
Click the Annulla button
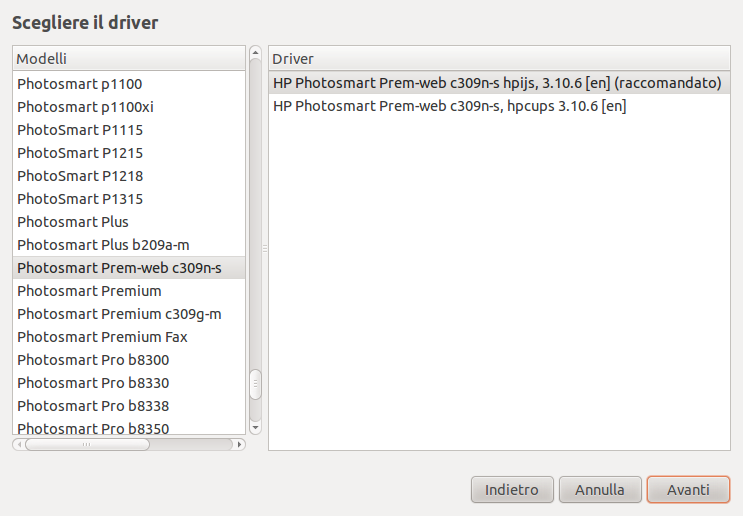(600, 489)
